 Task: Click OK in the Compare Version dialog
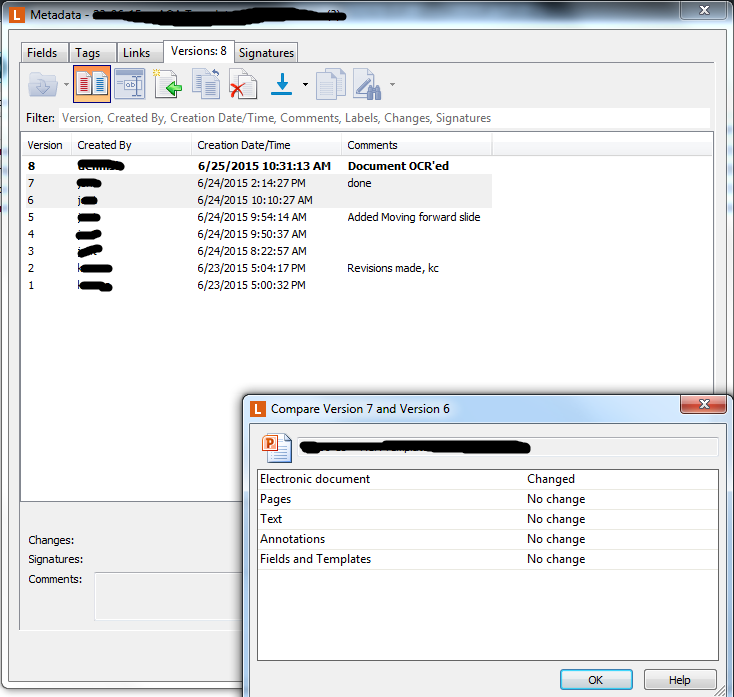(596, 680)
